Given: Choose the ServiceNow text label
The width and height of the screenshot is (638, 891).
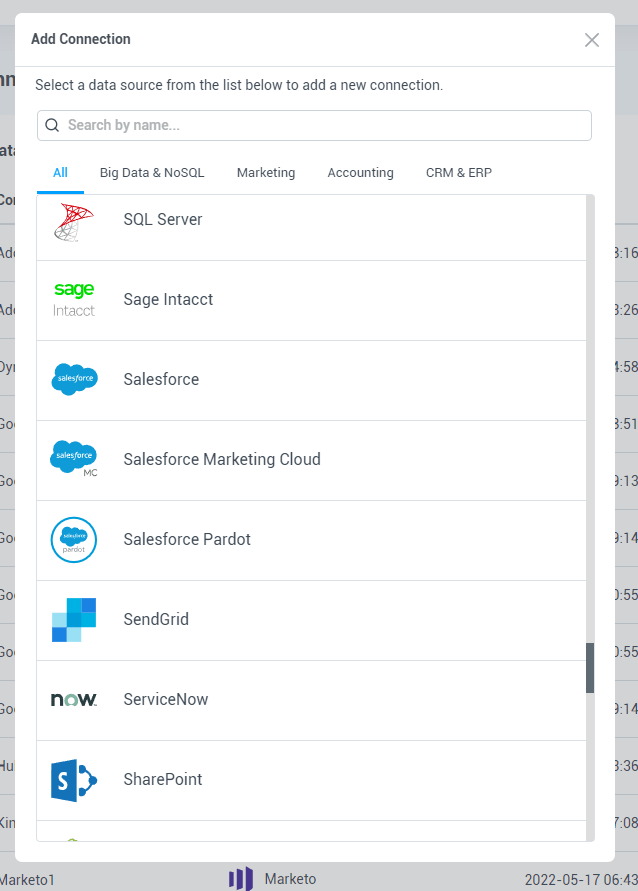Looking at the screenshot, I should pyautogui.click(x=166, y=699).
